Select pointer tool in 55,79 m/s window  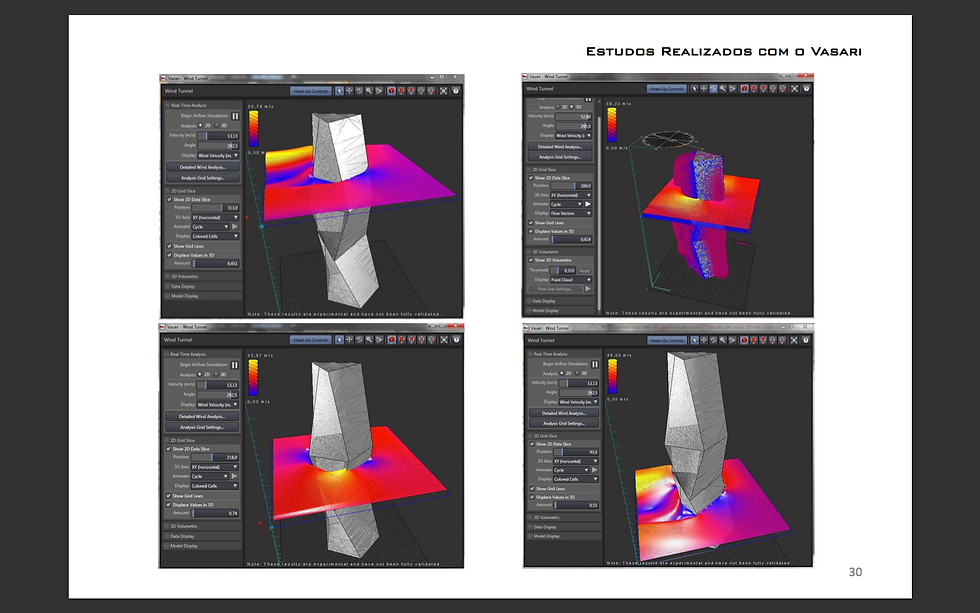point(339,91)
